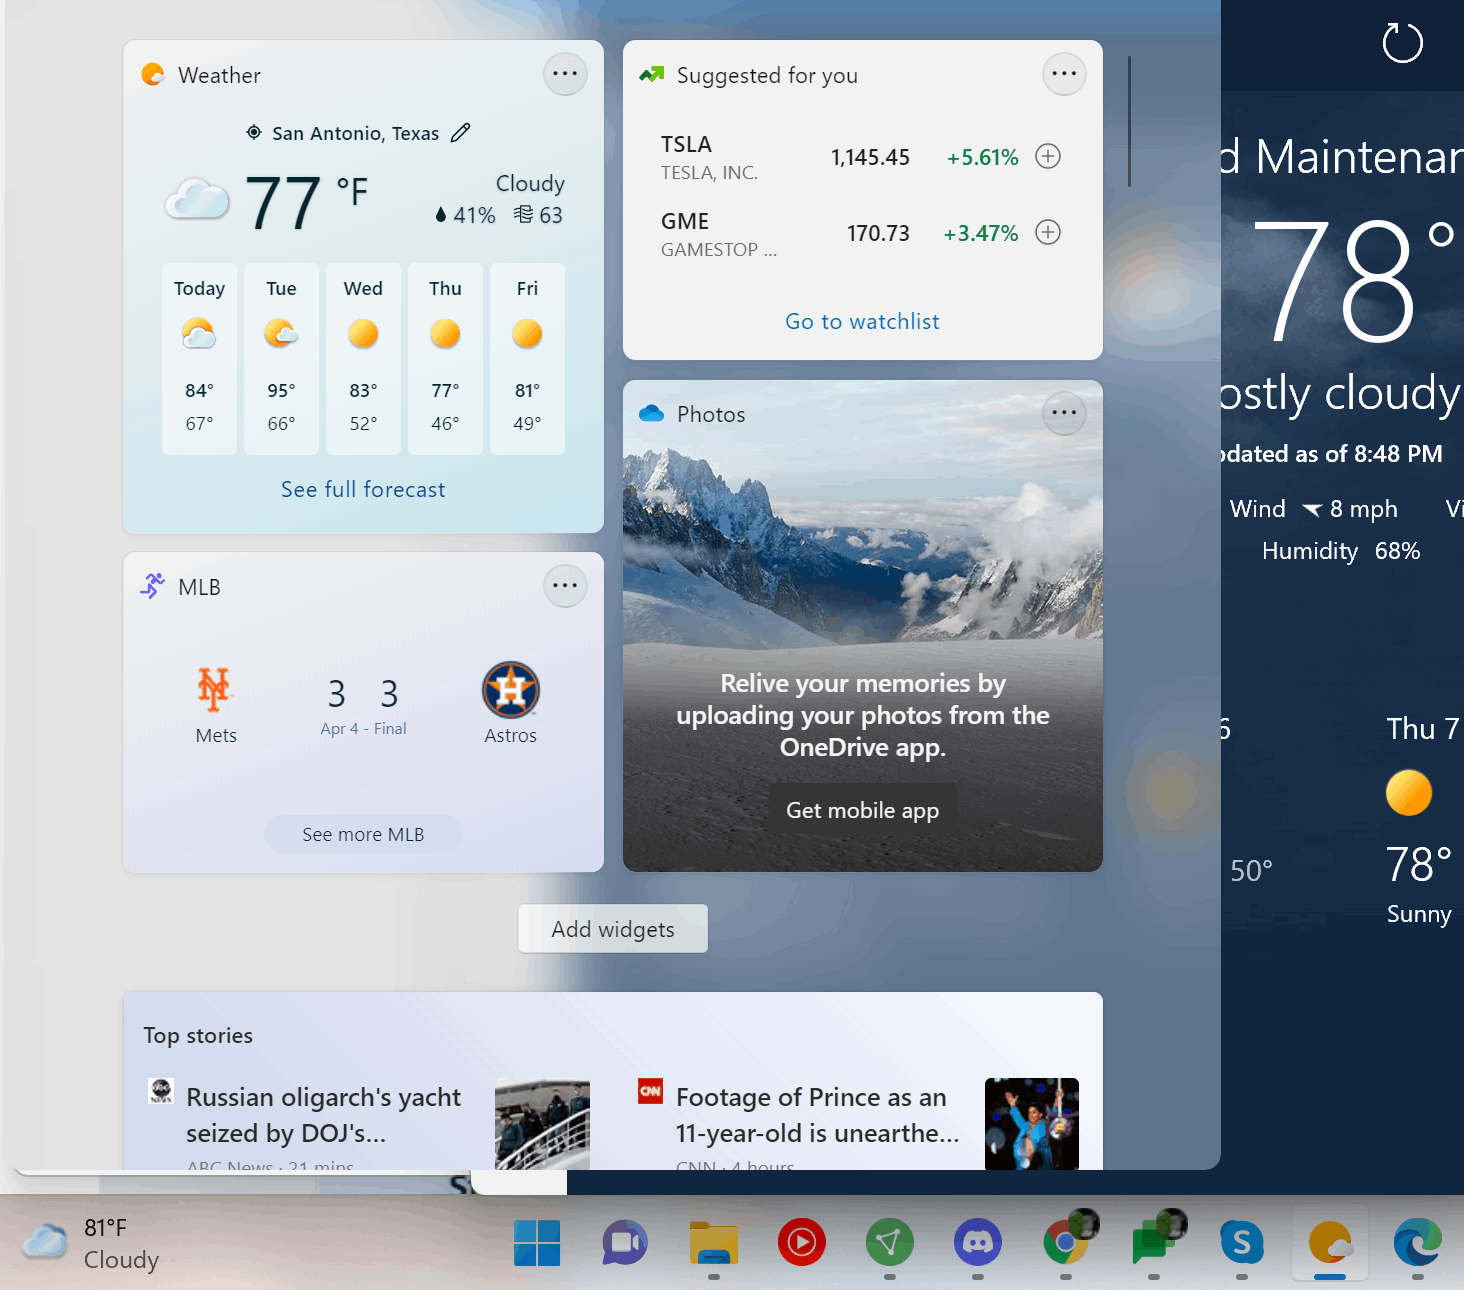Select Tue forecast card
The width and height of the screenshot is (1464, 1290).
[281, 359]
